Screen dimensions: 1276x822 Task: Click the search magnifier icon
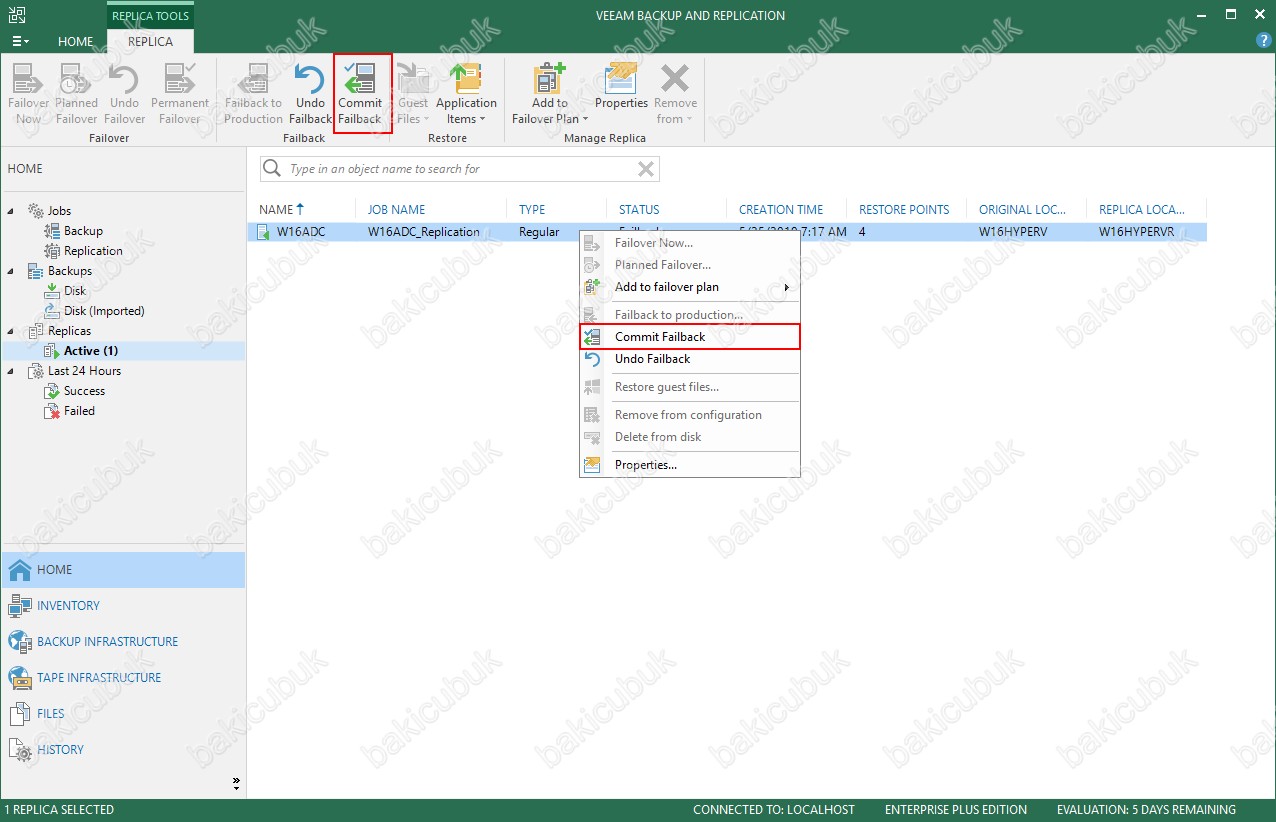(x=272, y=169)
